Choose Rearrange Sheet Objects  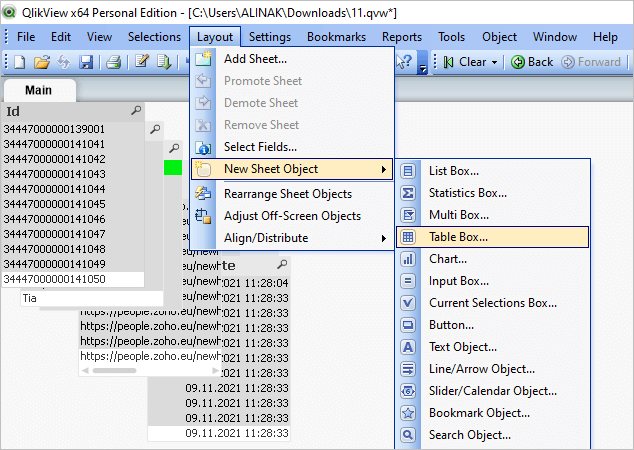287,194
